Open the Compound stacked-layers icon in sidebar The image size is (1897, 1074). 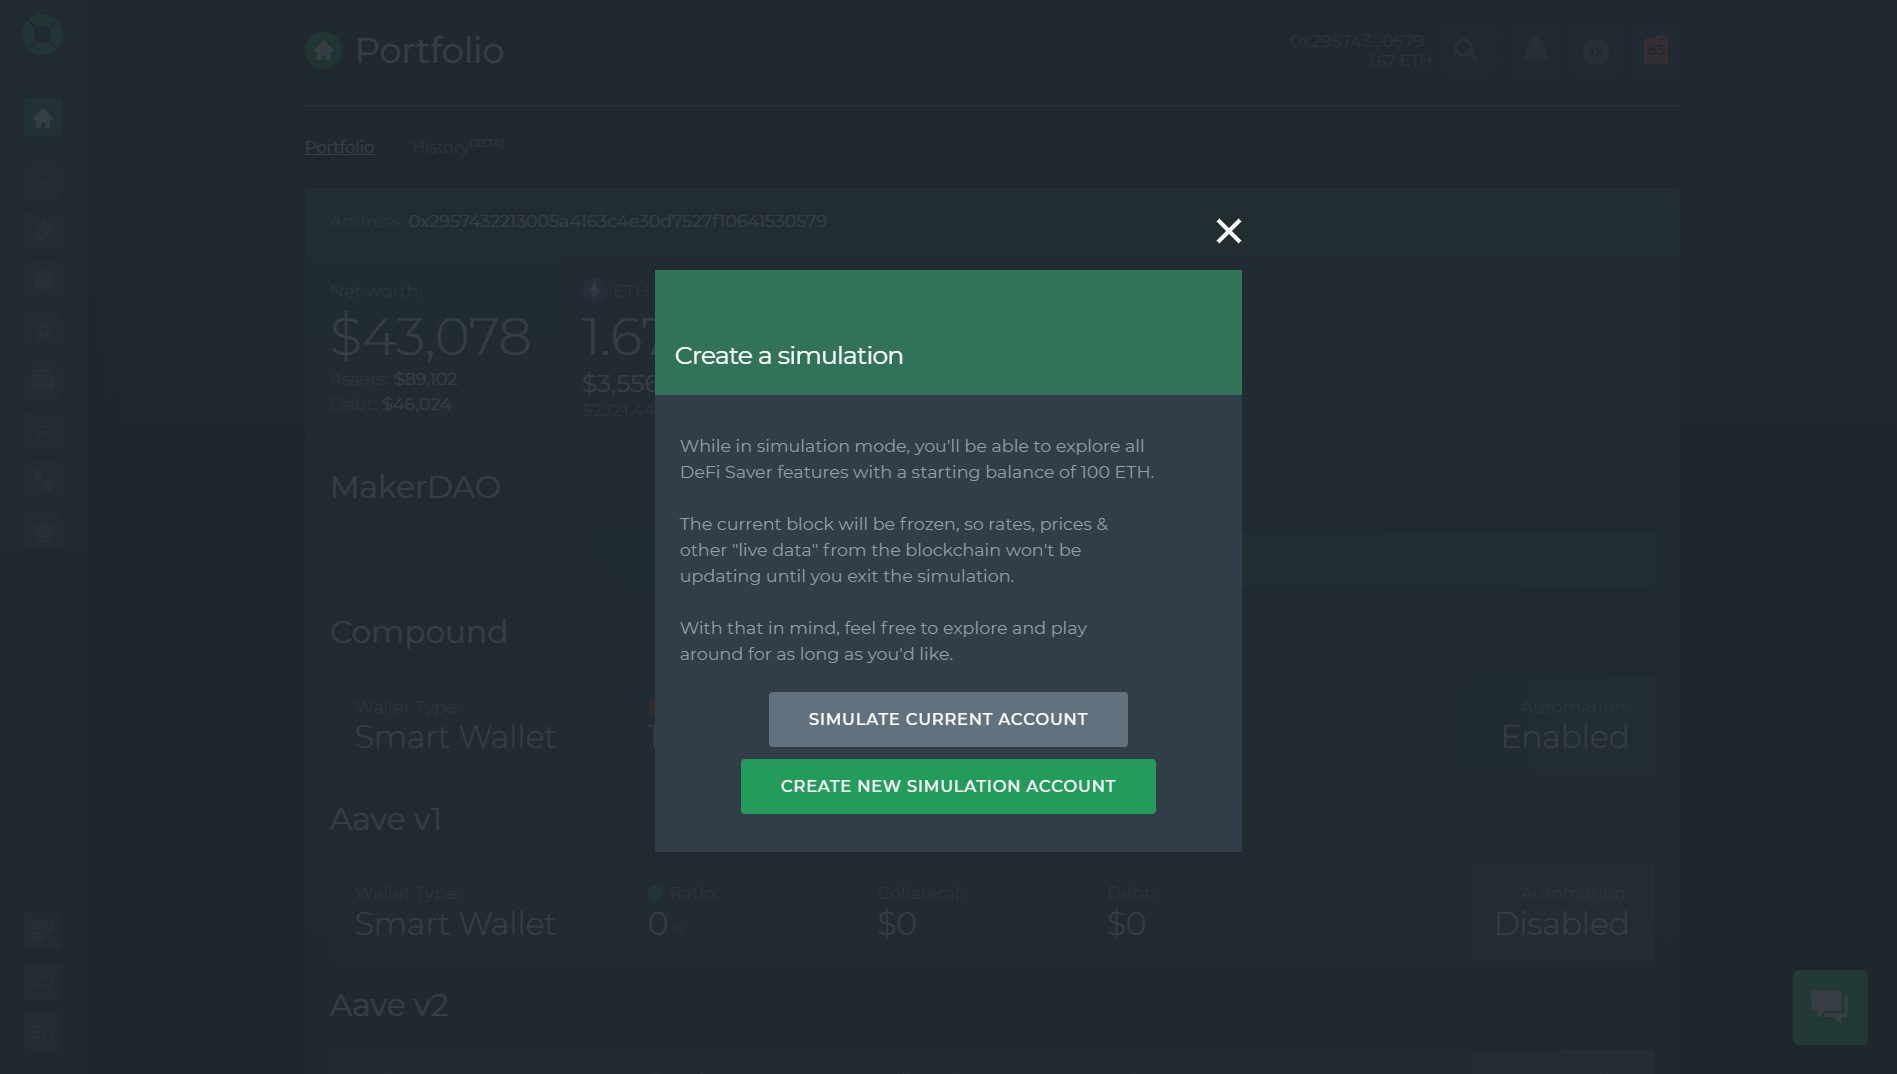point(43,231)
